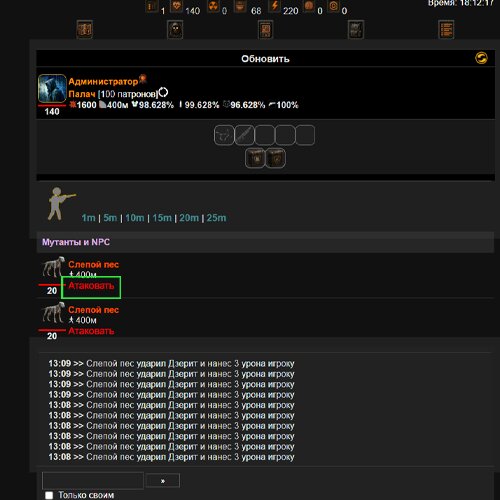Click the Обновить refresh bar
This screenshot has height=500, width=500.
coord(265,59)
